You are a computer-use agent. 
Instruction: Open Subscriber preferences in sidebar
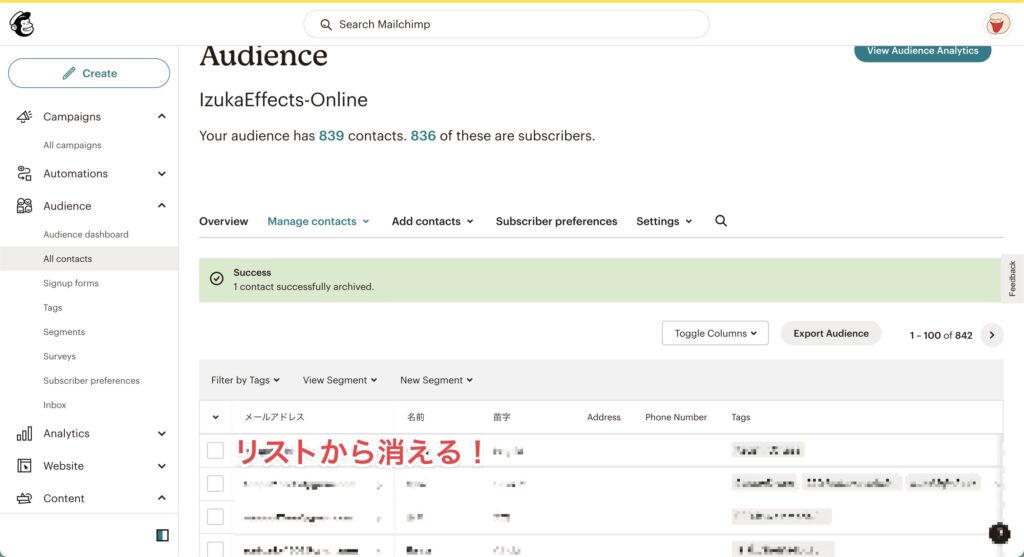[91, 381]
